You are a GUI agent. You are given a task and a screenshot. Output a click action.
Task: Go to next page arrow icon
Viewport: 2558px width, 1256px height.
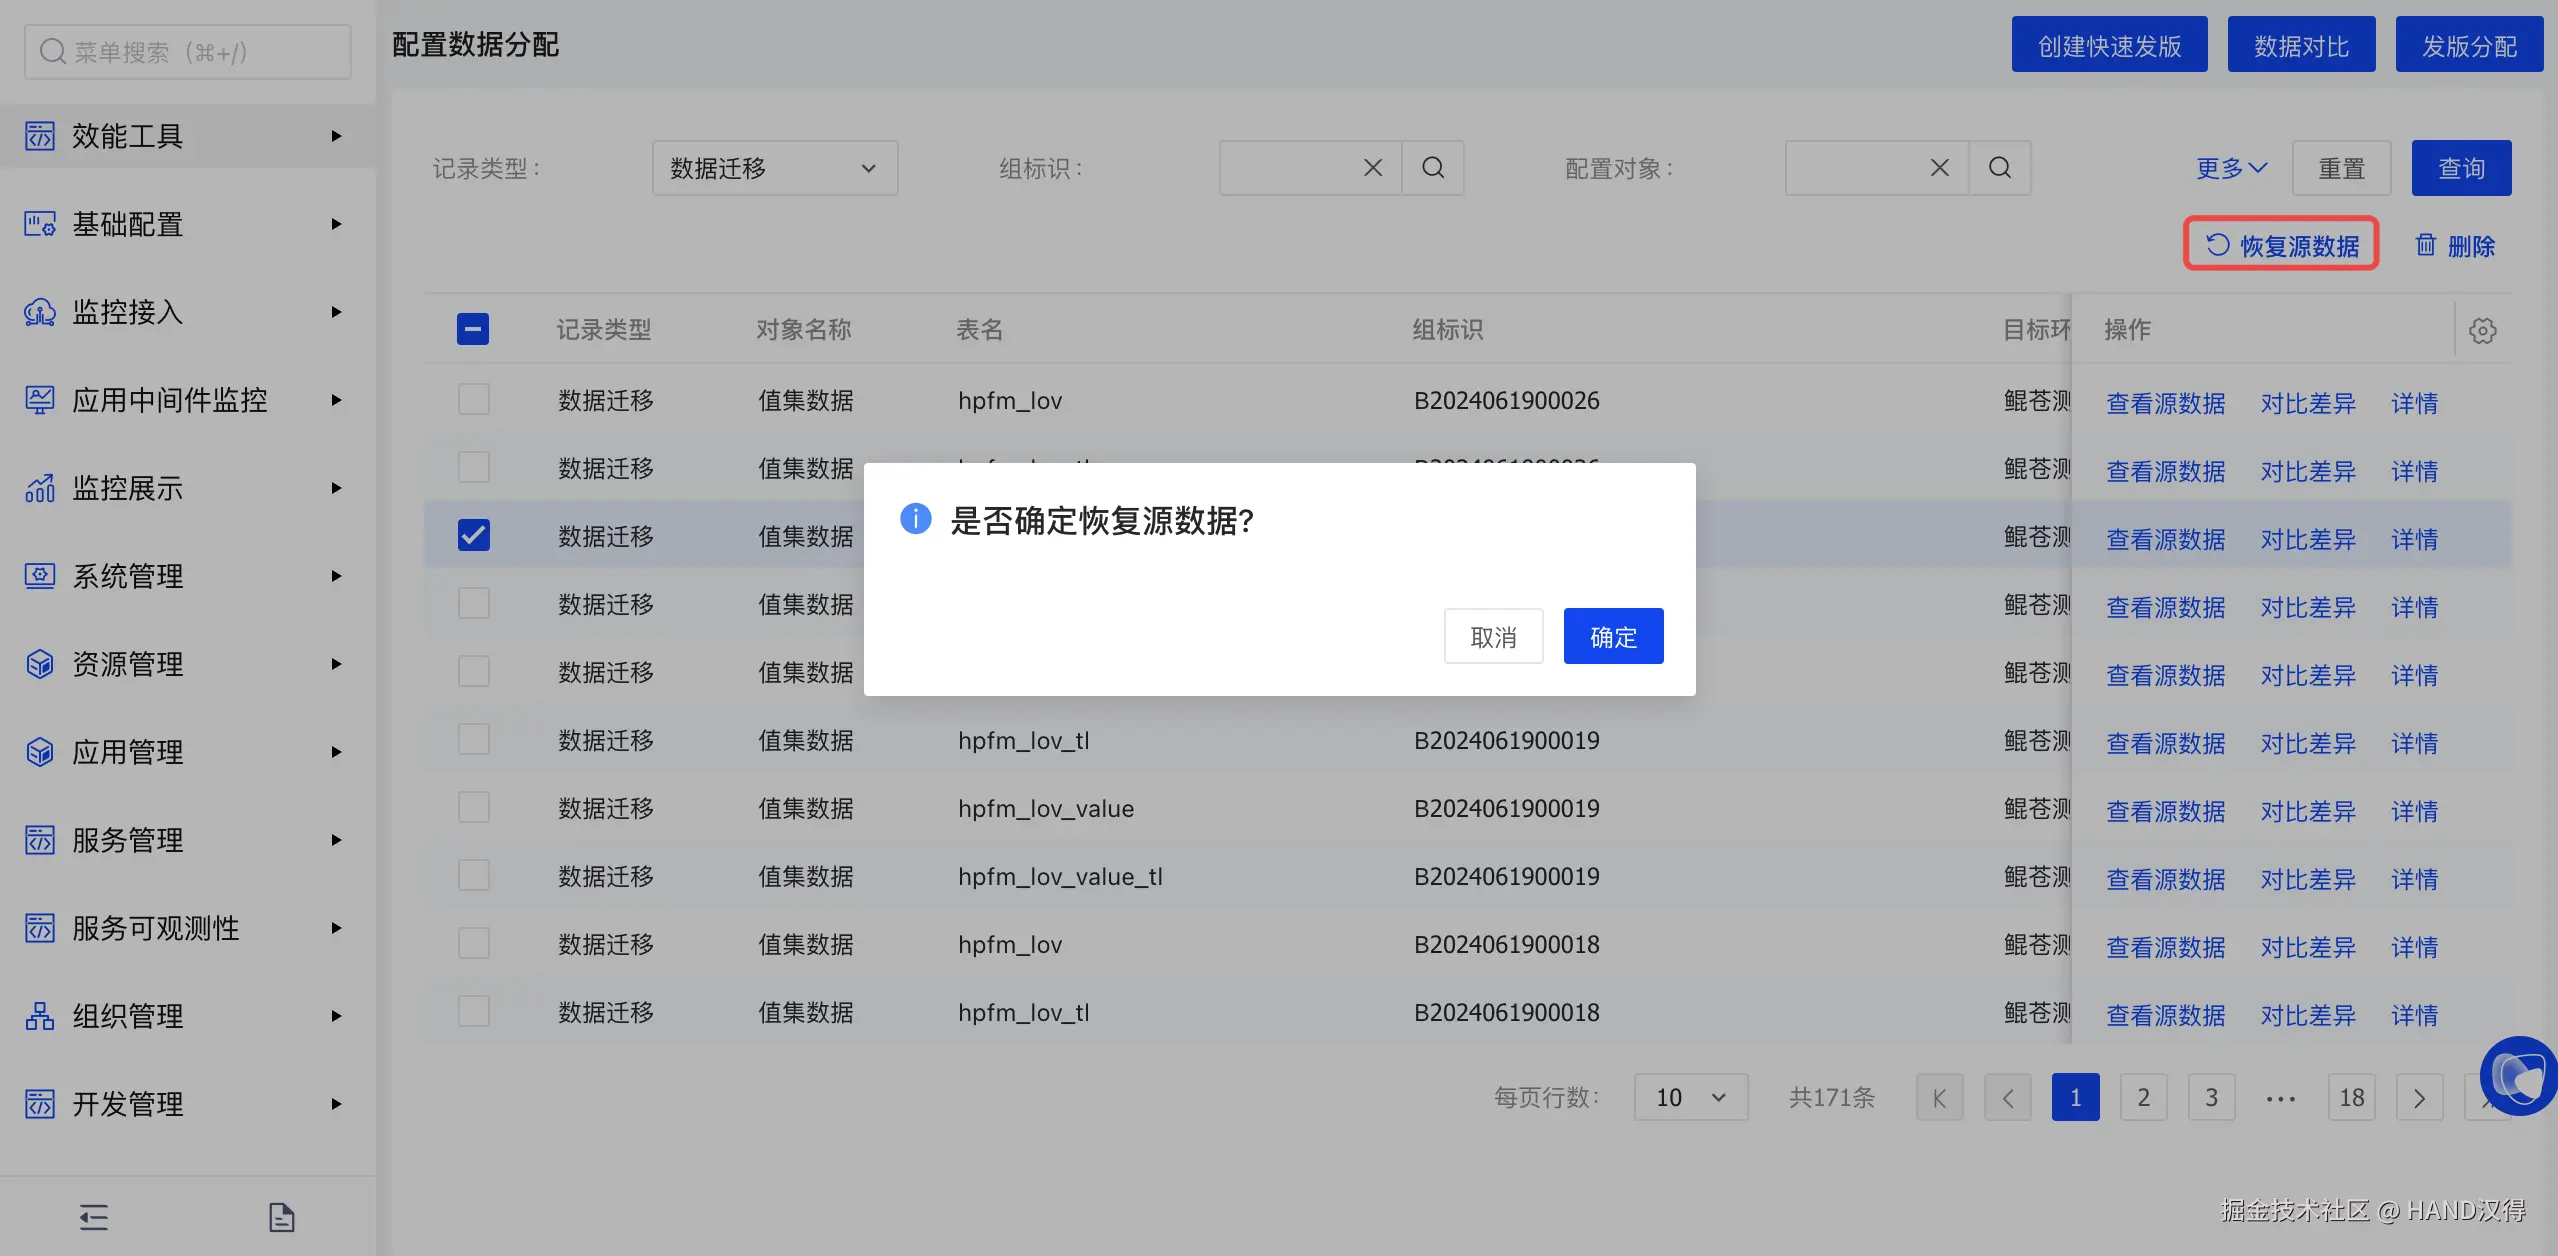tap(2419, 1098)
